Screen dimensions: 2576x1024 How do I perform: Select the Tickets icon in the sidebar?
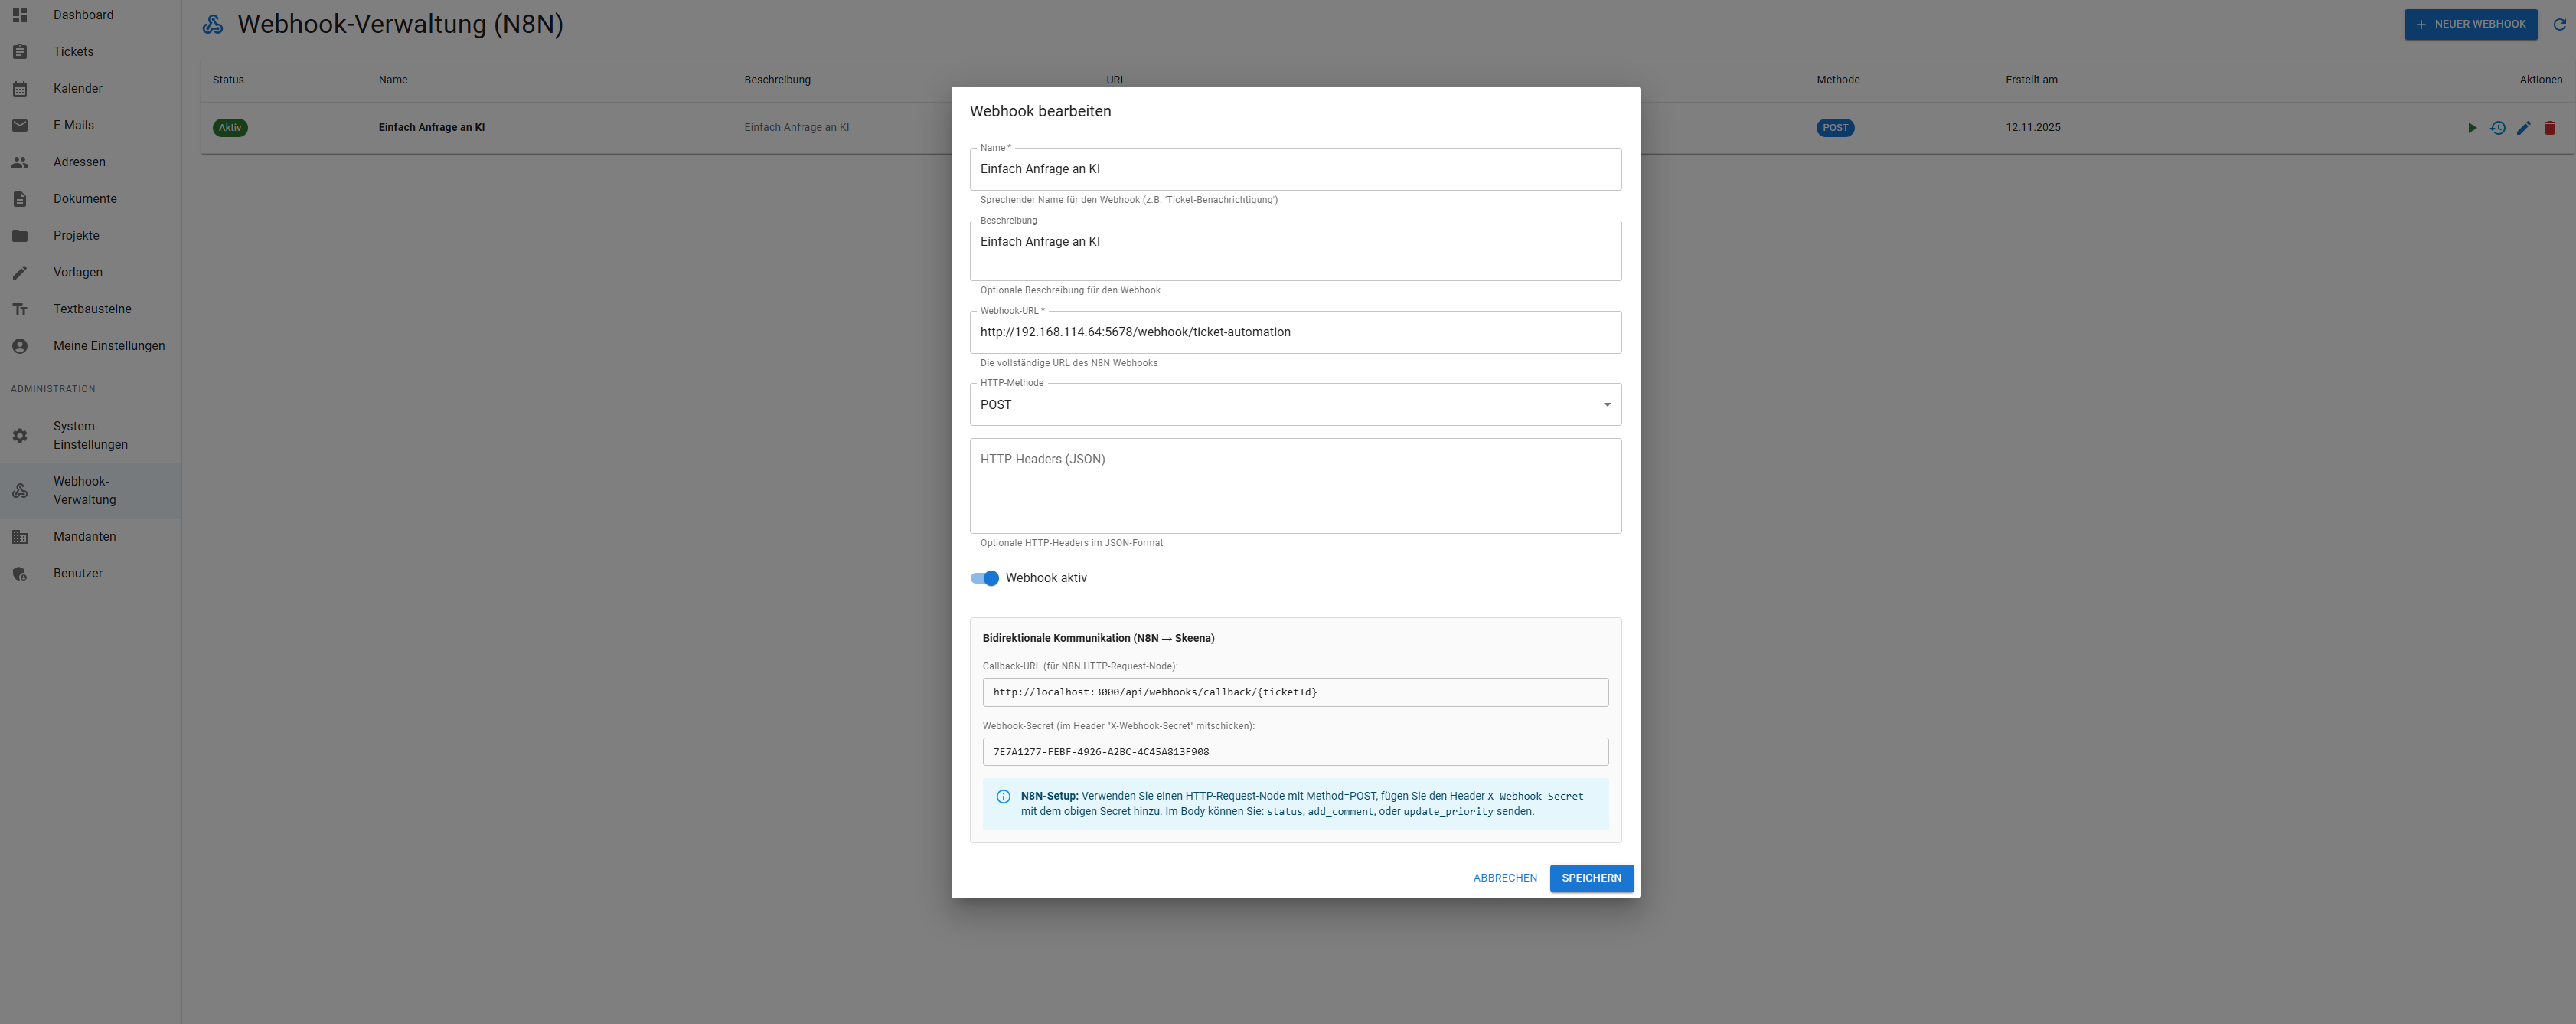[x=20, y=51]
